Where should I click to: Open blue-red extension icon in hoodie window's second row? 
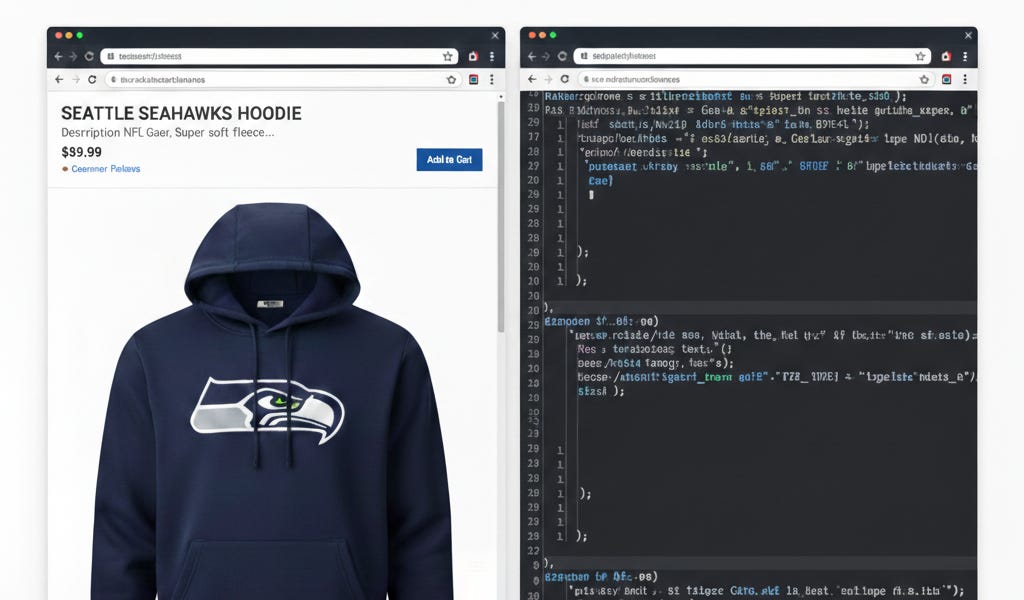pyautogui.click(x=473, y=80)
